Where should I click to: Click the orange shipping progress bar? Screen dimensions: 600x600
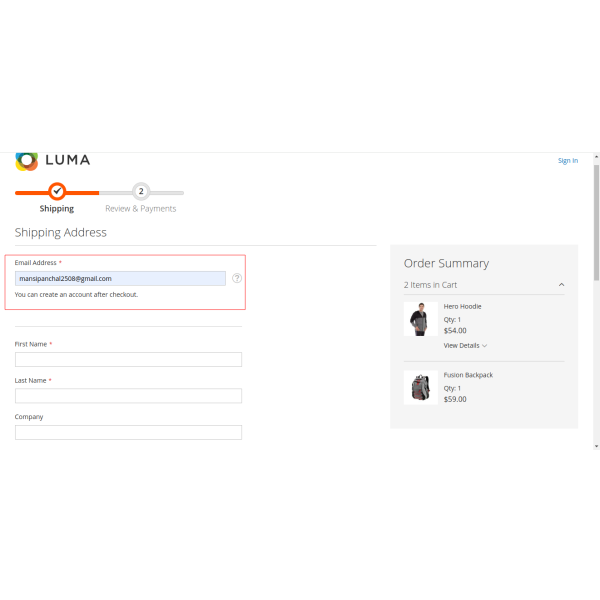pos(82,192)
